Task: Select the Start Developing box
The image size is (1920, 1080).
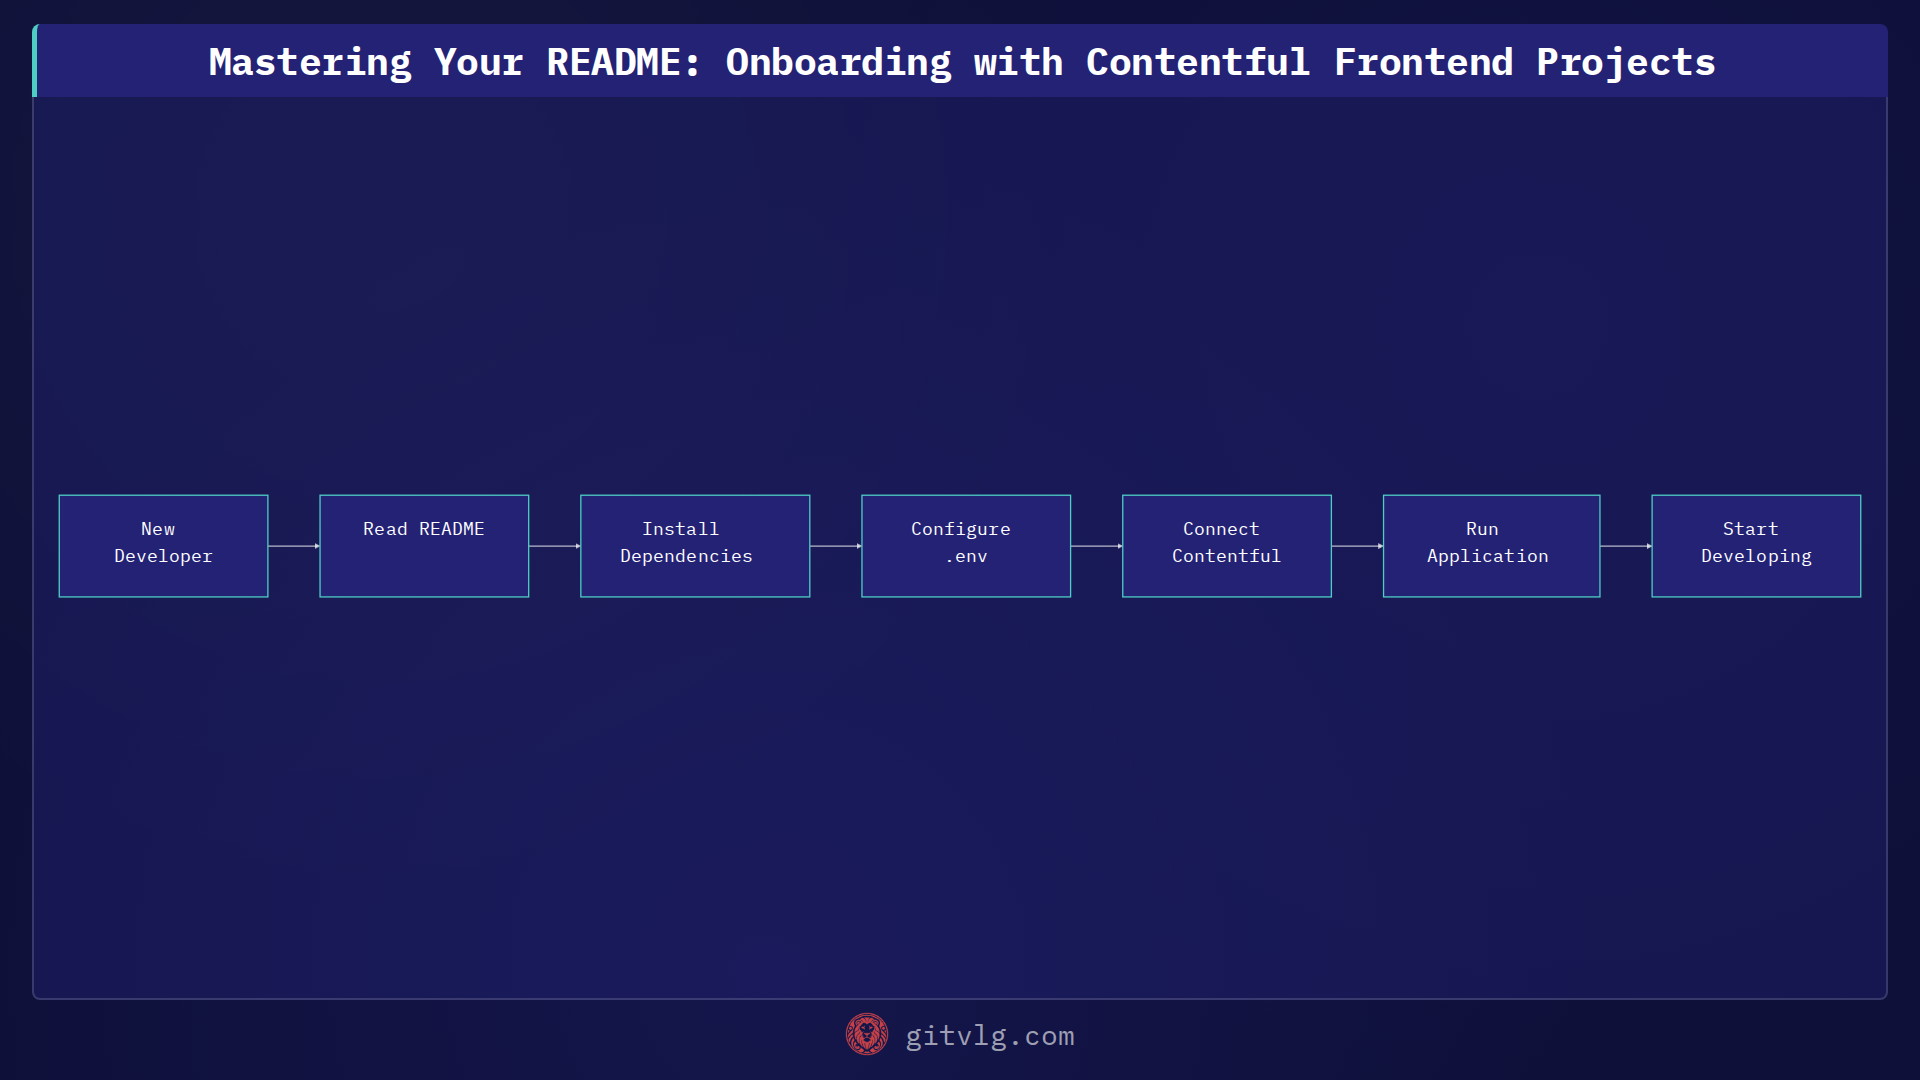Action: pos(1756,546)
